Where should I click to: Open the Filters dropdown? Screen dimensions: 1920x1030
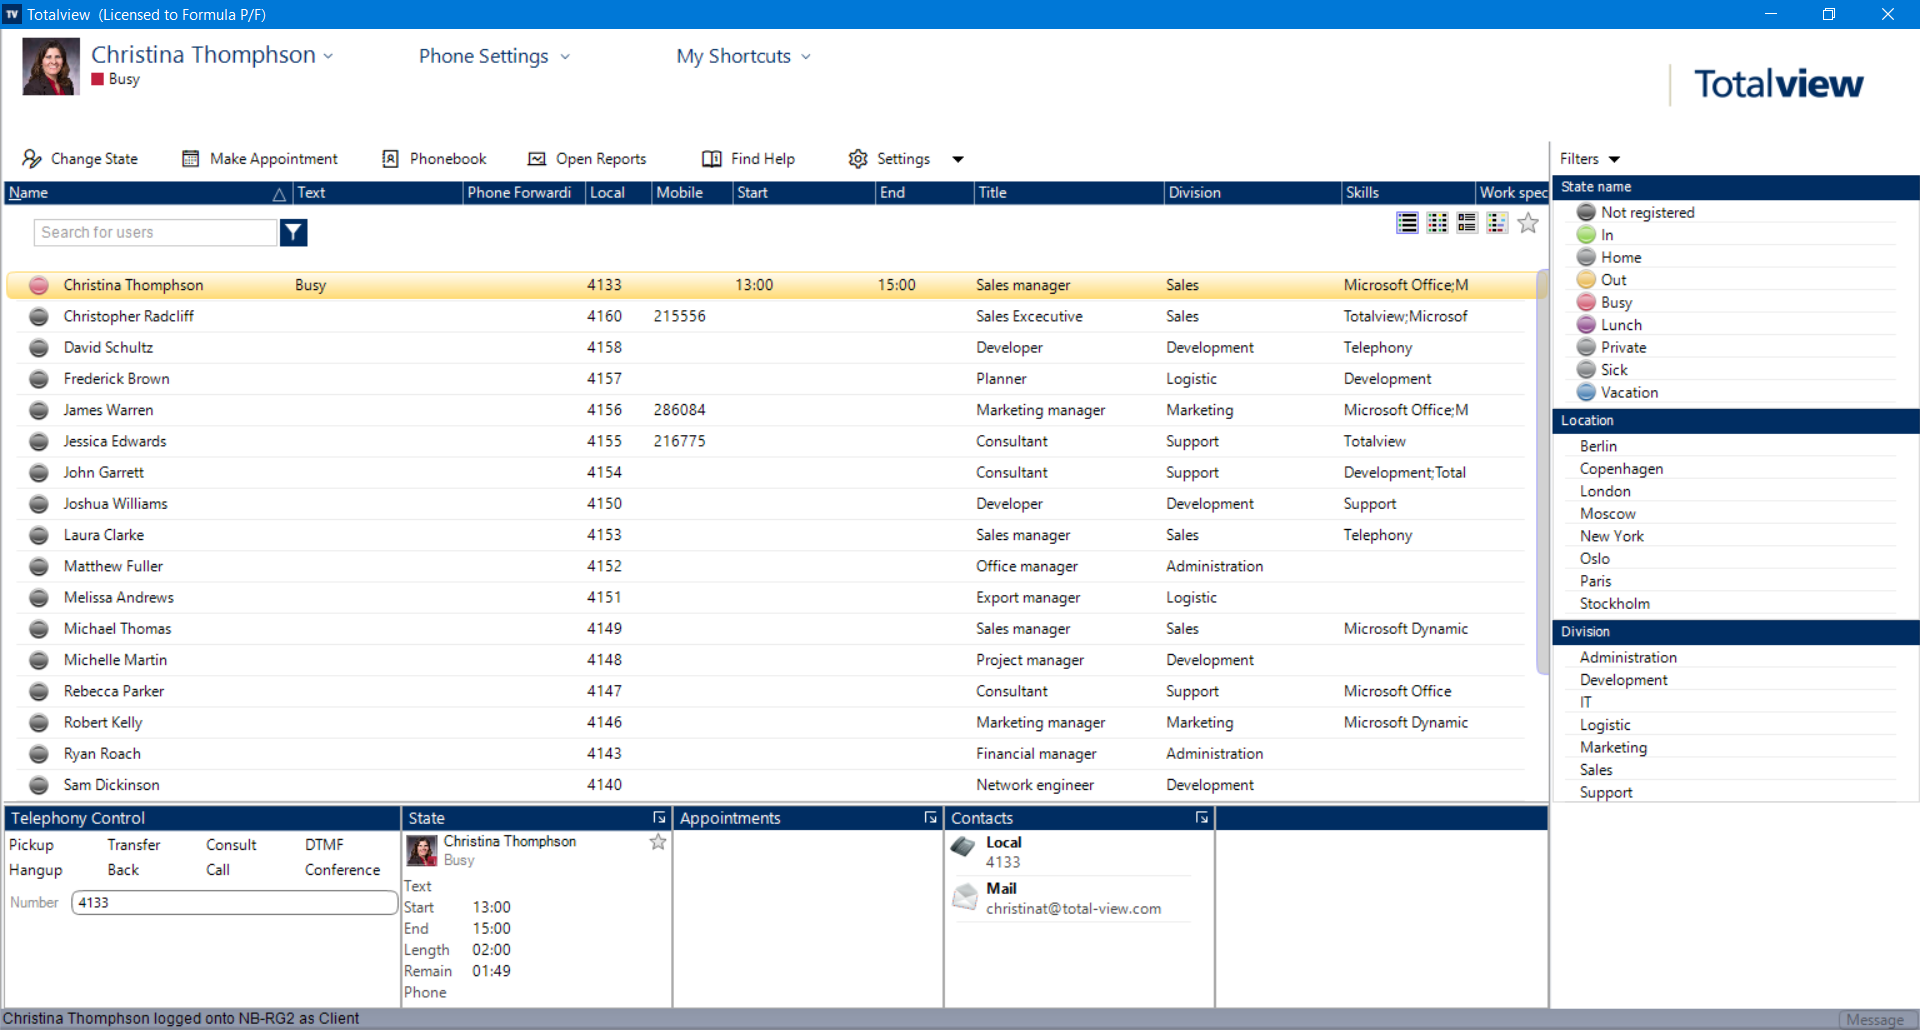pos(1590,159)
